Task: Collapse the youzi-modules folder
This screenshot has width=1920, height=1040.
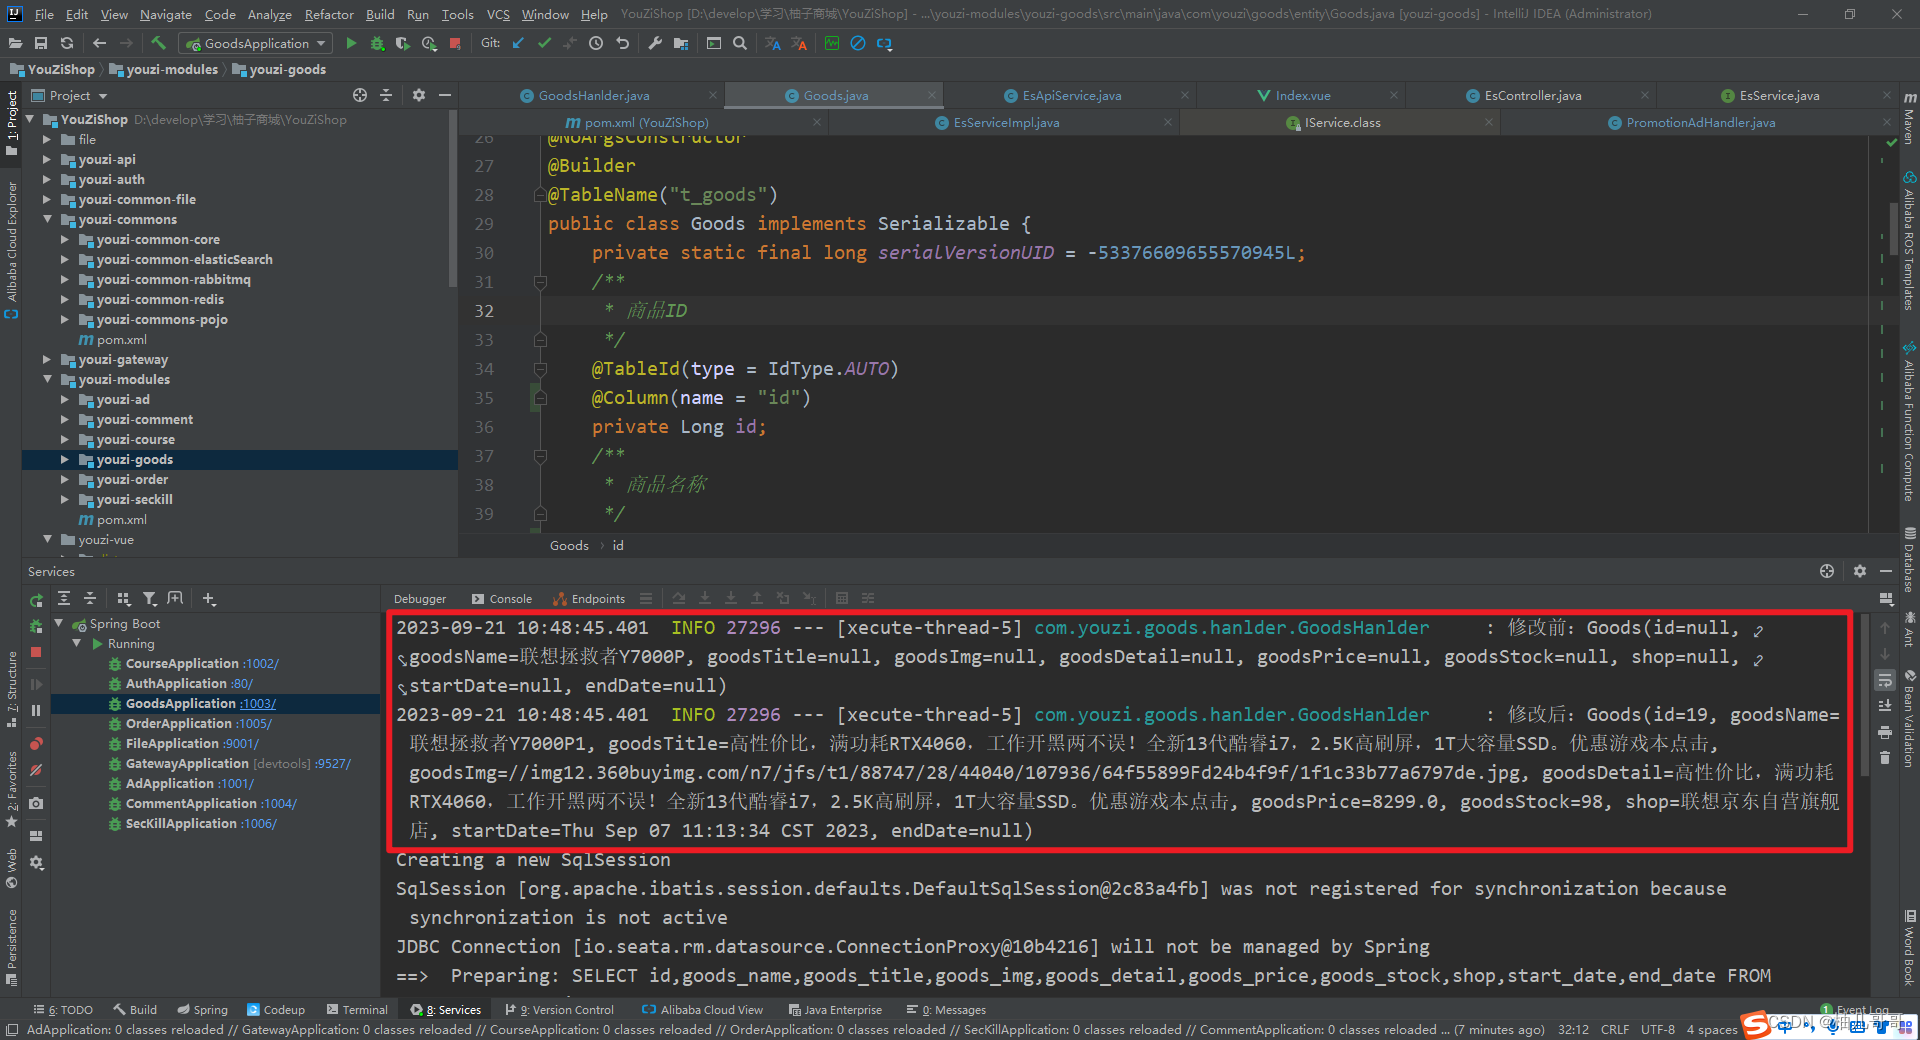Action: 46,379
